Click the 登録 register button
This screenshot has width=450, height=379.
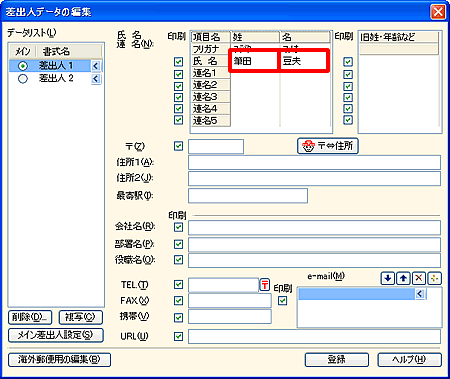pyautogui.click(x=337, y=359)
